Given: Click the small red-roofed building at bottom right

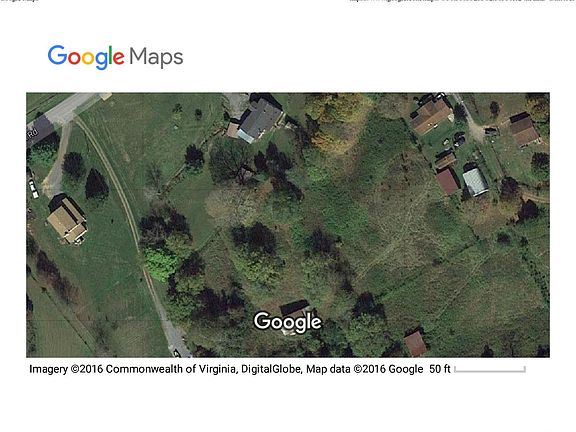Looking at the screenshot, I should [x=415, y=343].
